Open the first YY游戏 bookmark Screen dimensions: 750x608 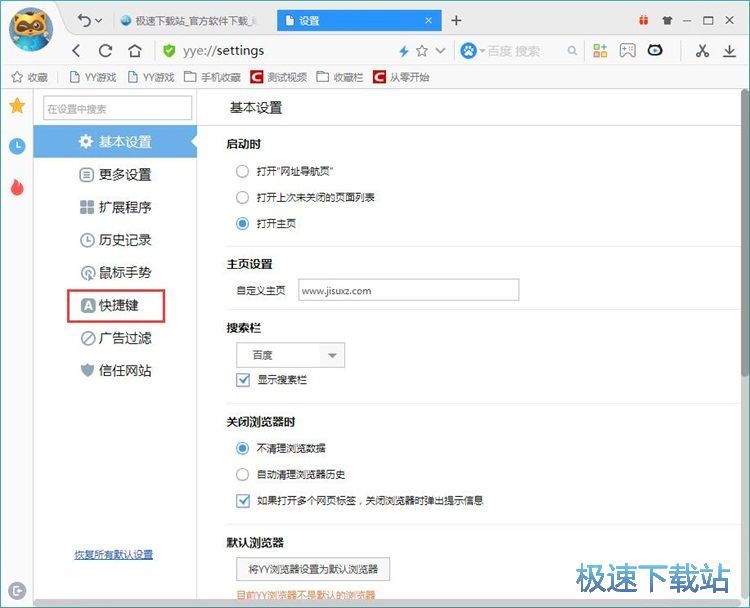93,77
